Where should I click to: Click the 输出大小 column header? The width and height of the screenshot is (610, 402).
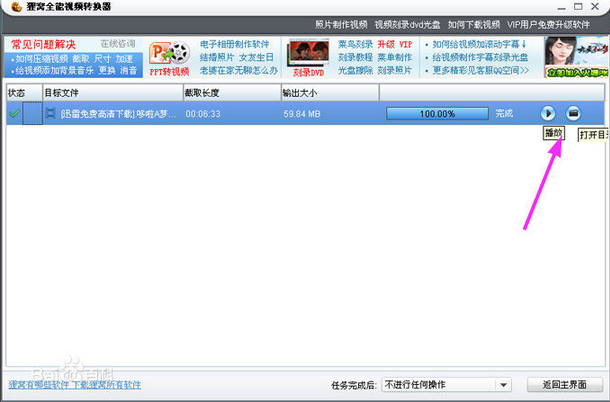click(330, 93)
